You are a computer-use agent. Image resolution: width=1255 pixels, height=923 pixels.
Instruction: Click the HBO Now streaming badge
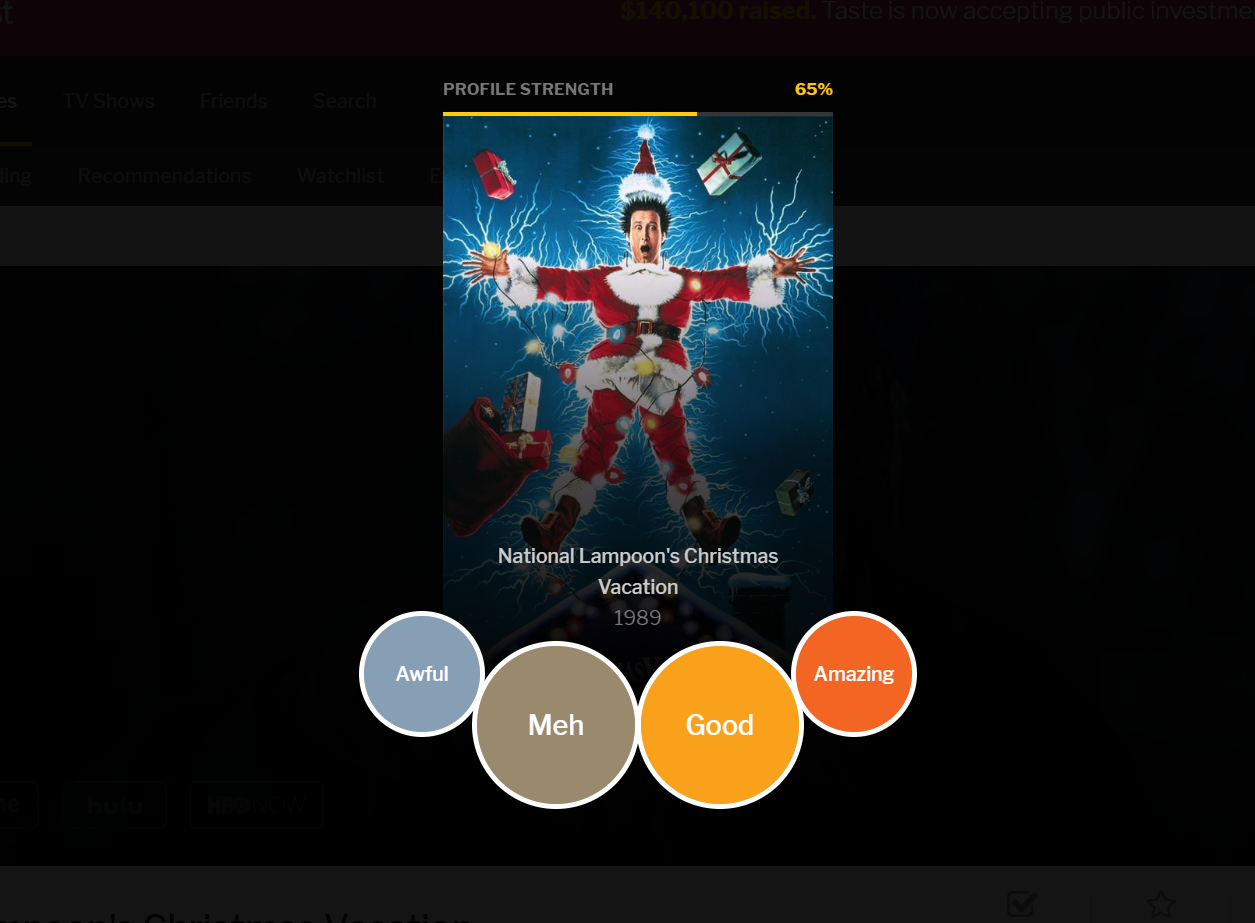[x=256, y=805]
